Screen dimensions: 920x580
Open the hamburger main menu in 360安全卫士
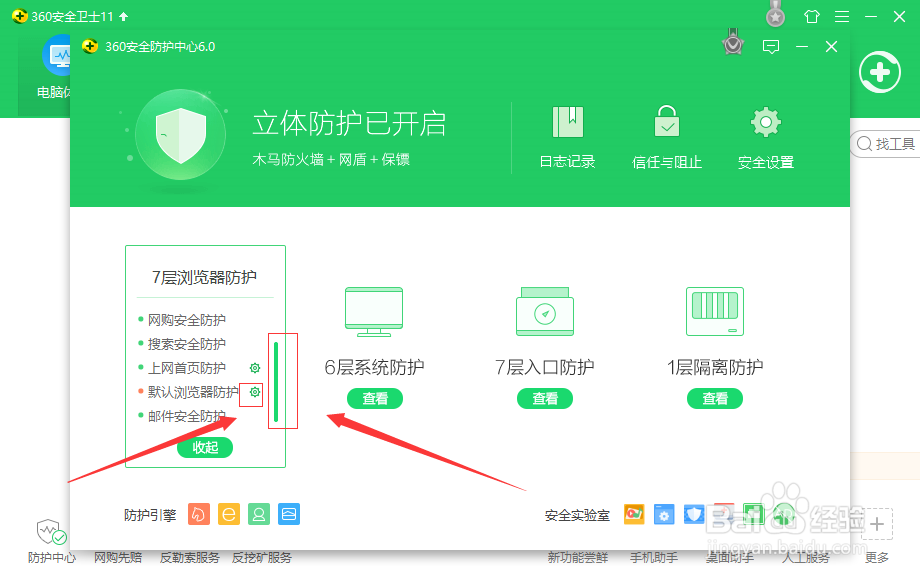point(842,16)
